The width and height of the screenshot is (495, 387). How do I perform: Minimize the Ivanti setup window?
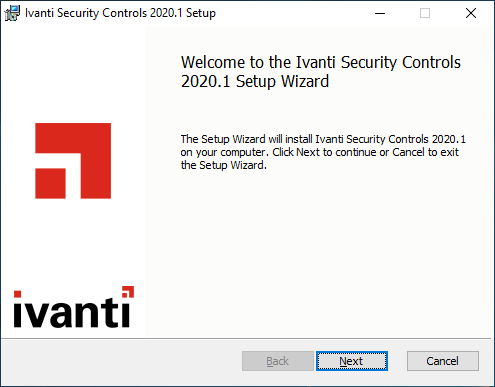380,13
